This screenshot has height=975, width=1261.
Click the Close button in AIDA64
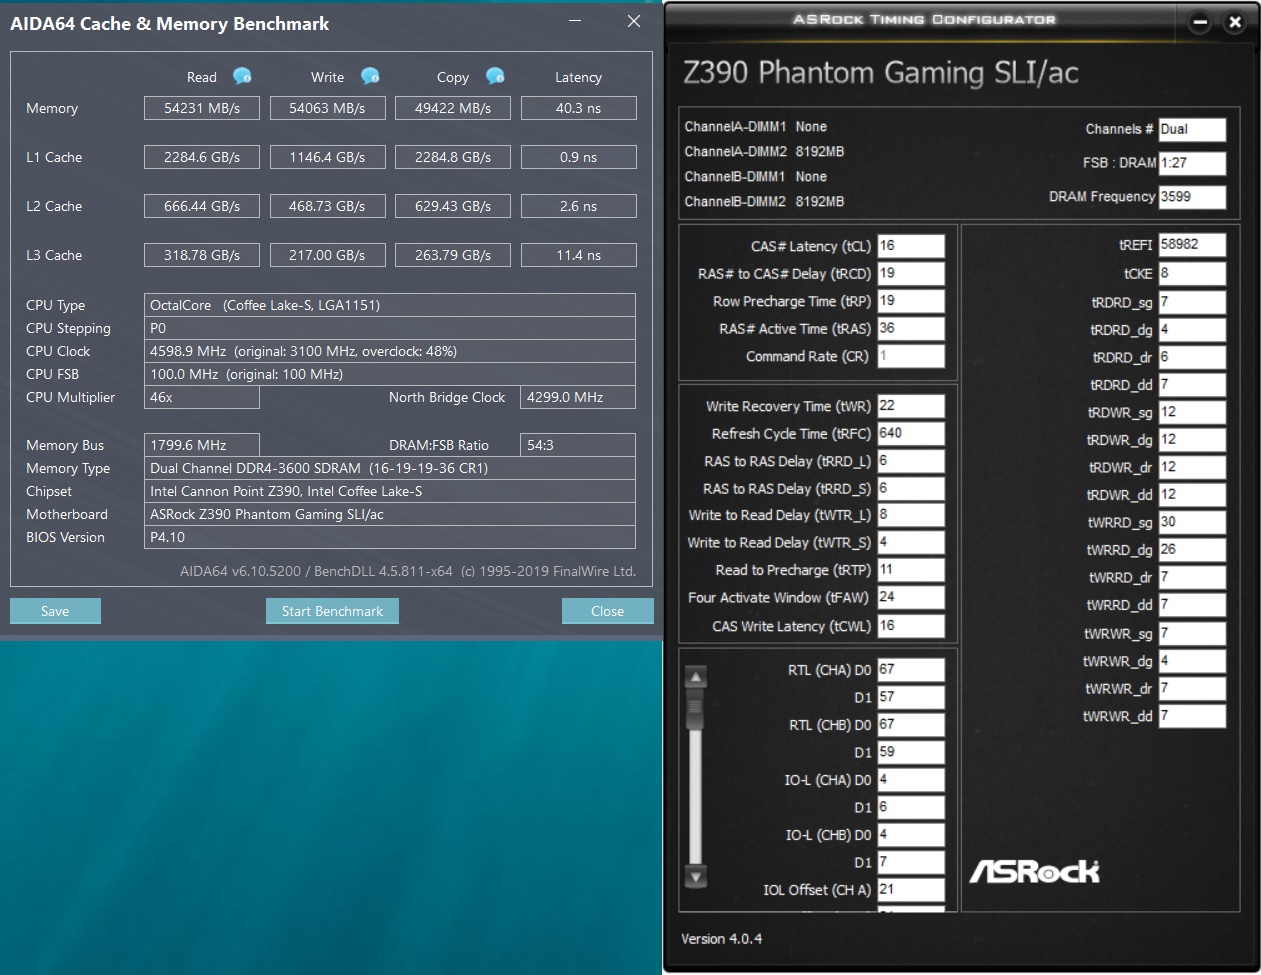point(607,611)
